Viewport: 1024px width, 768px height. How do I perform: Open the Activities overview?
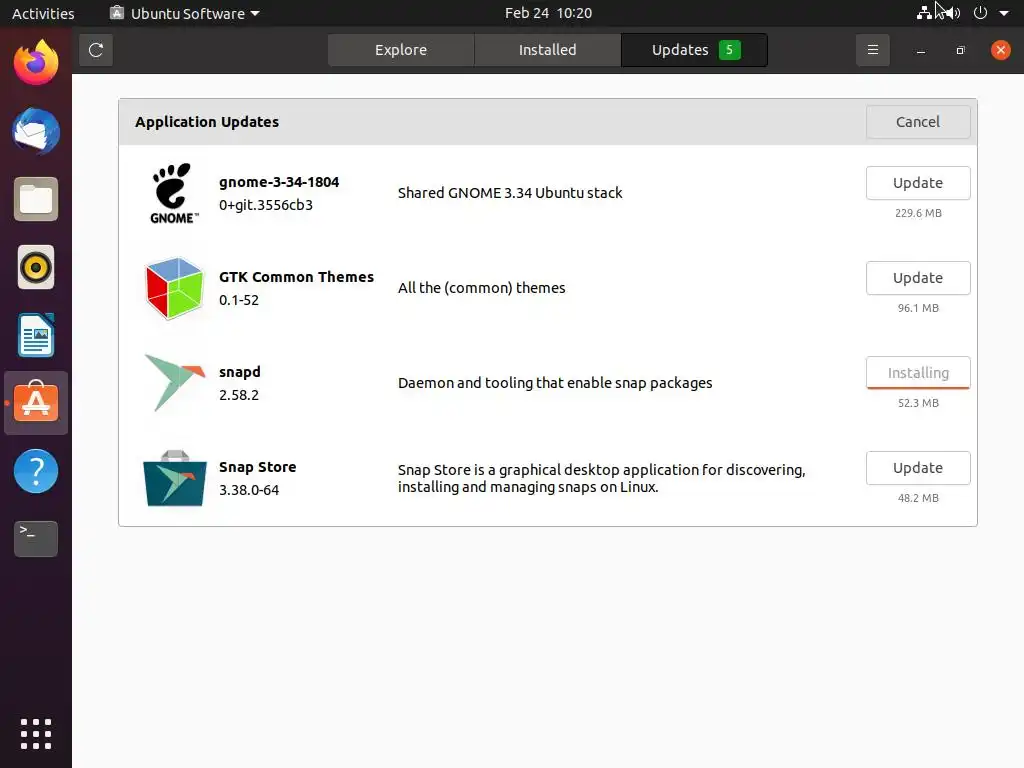click(x=43, y=13)
